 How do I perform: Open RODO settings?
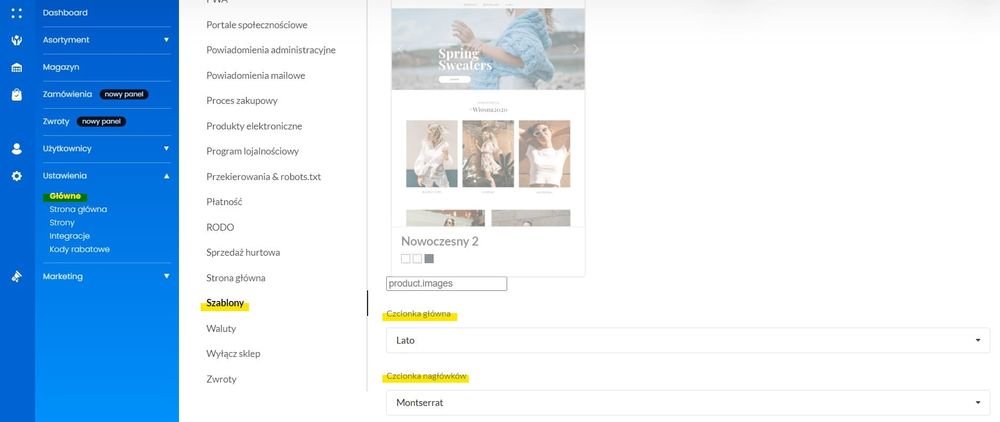pos(220,227)
